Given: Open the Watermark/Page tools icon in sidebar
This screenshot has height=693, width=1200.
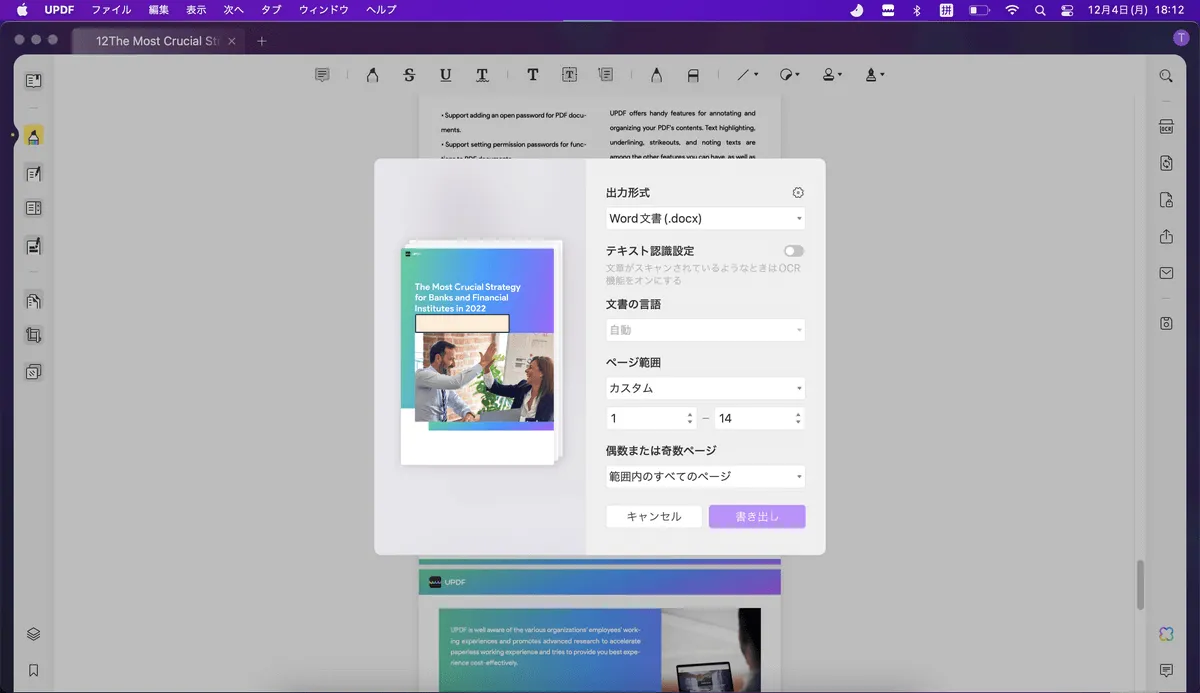Looking at the screenshot, I should click(x=33, y=372).
